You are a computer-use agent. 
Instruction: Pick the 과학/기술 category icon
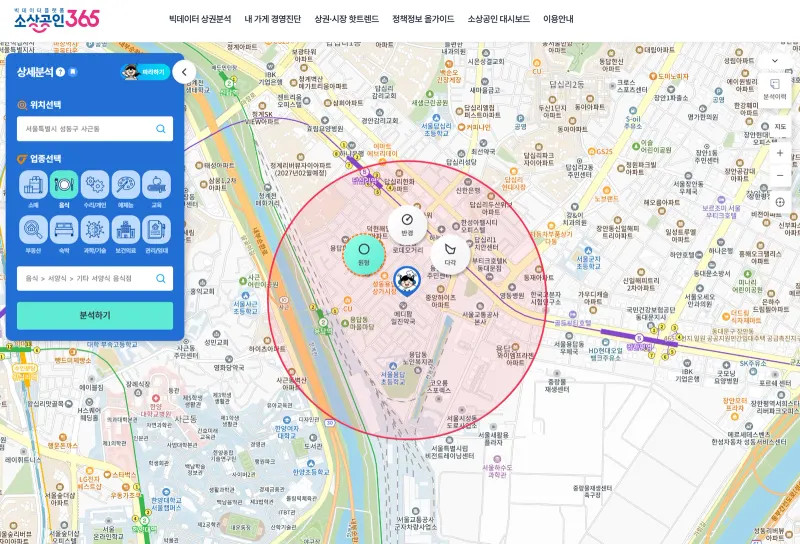coord(95,230)
